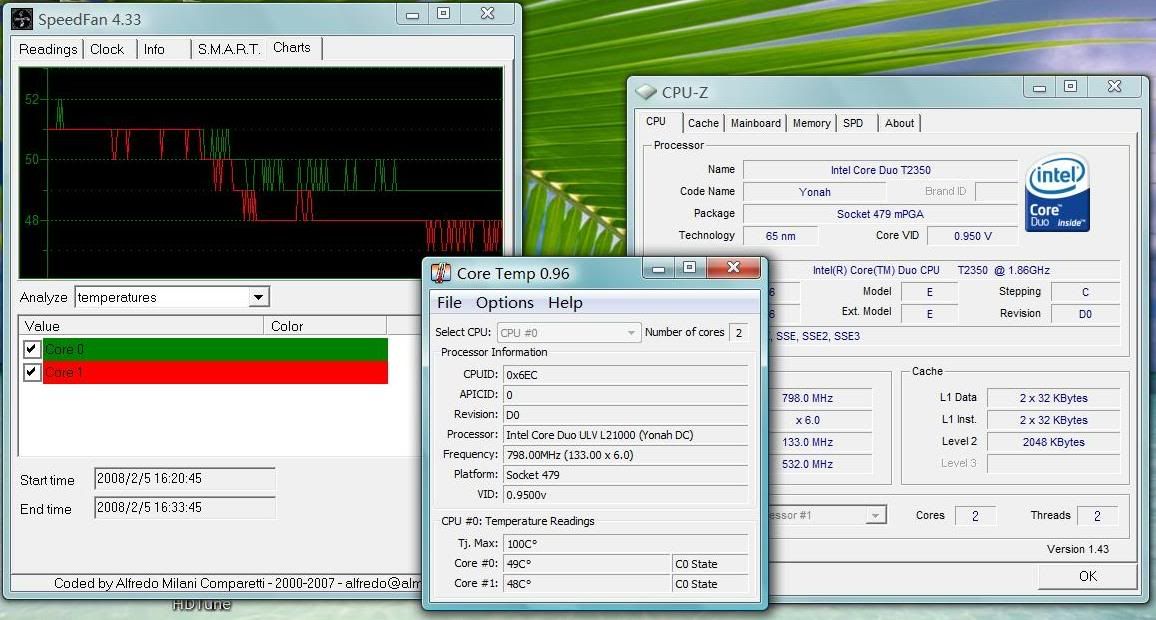Click the Code Name value 'Yonah'
This screenshot has width=1156, height=620.
pos(815,192)
